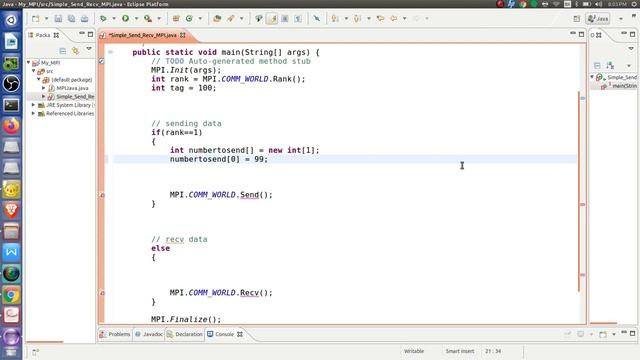Click the Open Type toolbar icon
The width and height of the screenshot is (640, 360).
pyautogui.click(x=217, y=18)
